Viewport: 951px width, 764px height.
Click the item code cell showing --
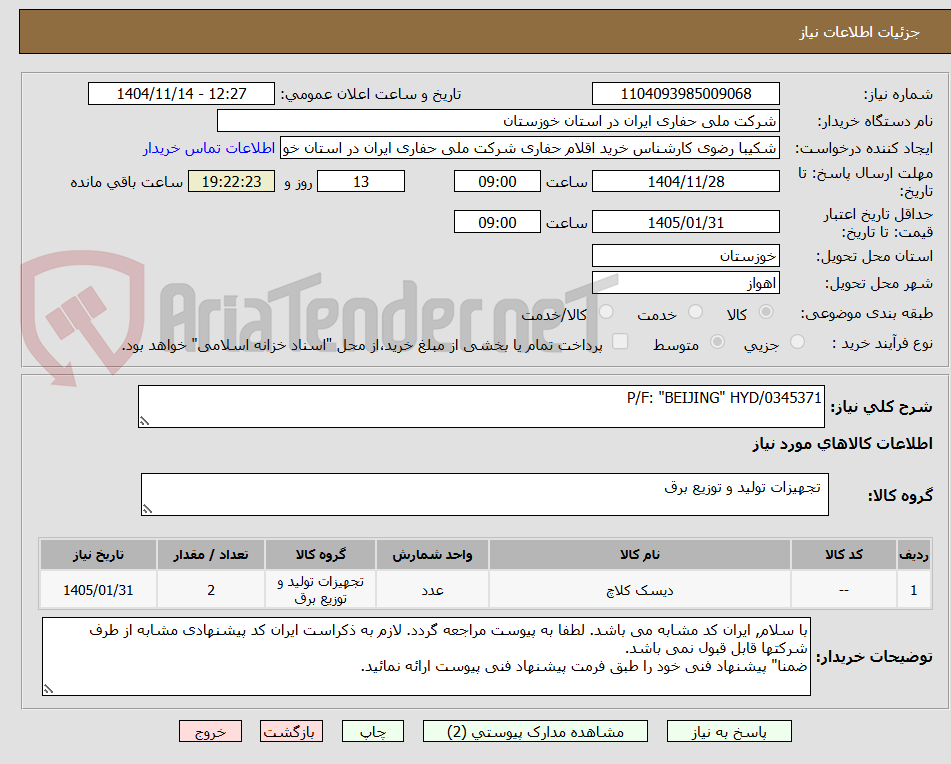[x=844, y=590]
